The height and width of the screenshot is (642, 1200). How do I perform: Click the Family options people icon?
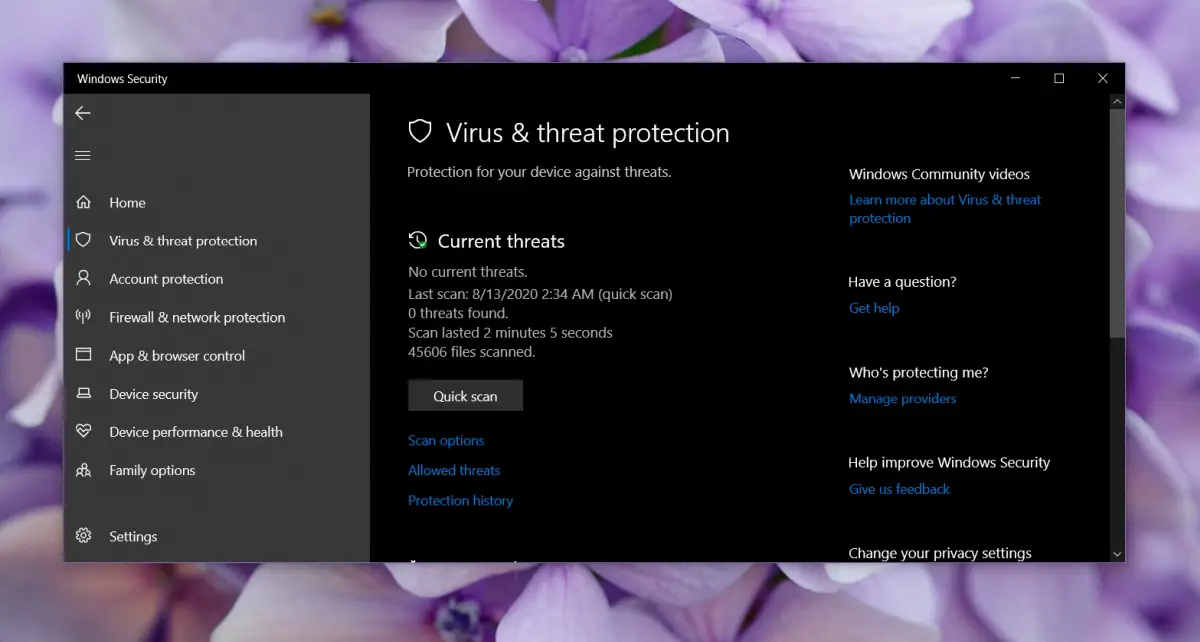(x=84, y=470)
